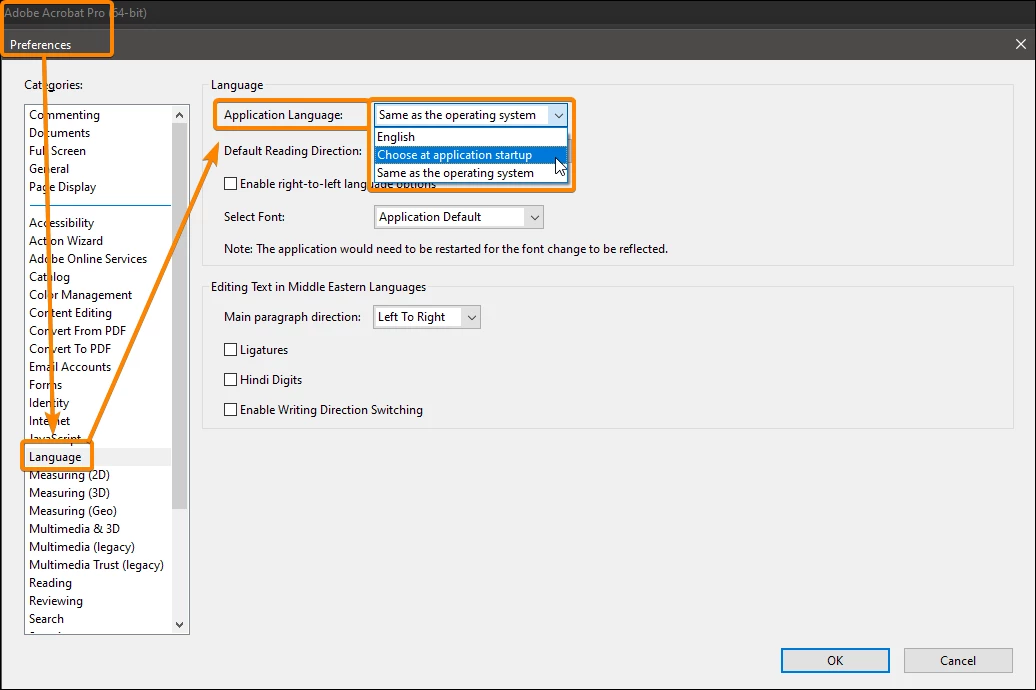This screenshot has width=1036, height=690.
Task: Open the Select Font dropdown
Action: [x=459, y=217]
